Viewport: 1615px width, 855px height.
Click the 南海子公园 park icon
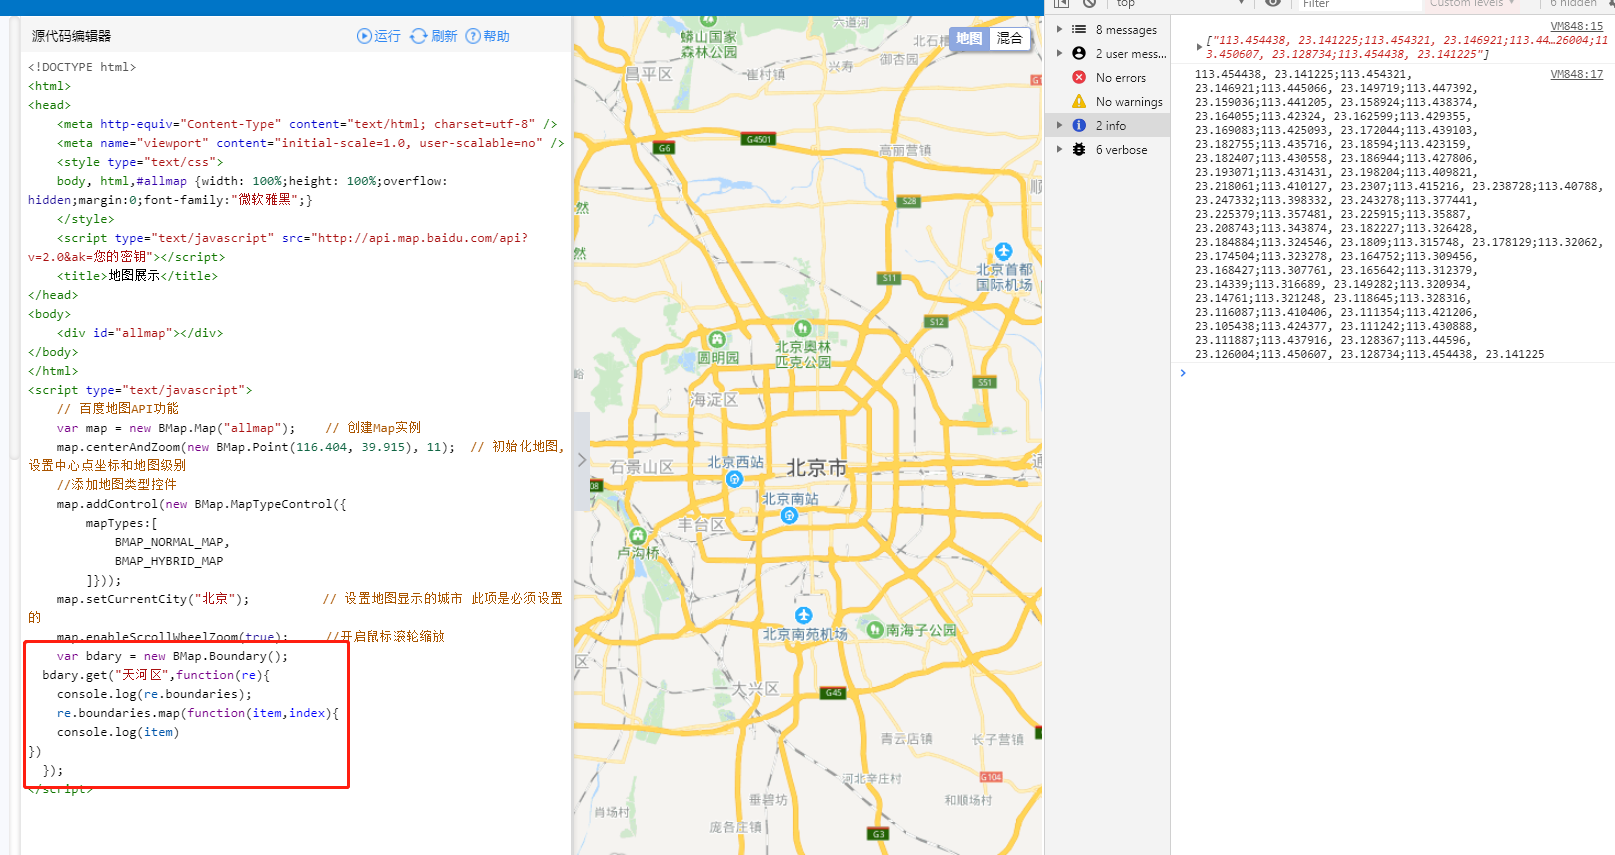coord(875,630)
